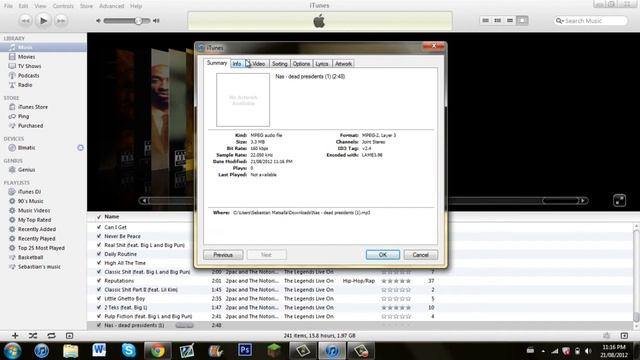Click the high volume speaker icon
Viewport: 640px width, 360px height.
[156, 20]
